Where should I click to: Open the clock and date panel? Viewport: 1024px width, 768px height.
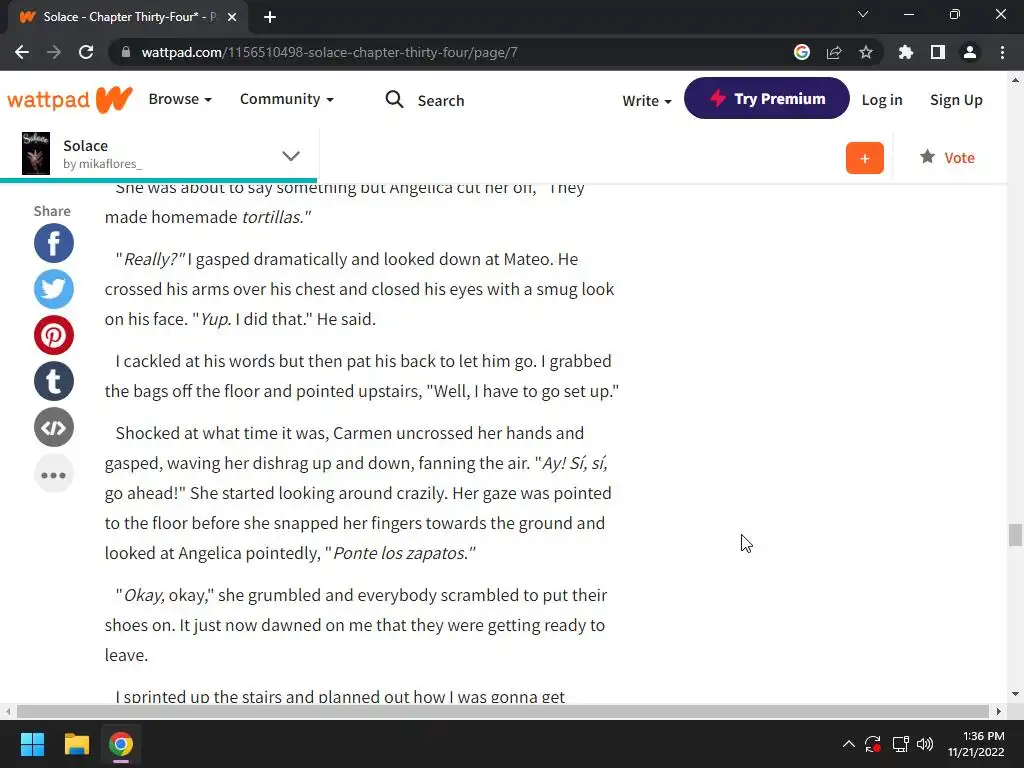pos(976,744)
